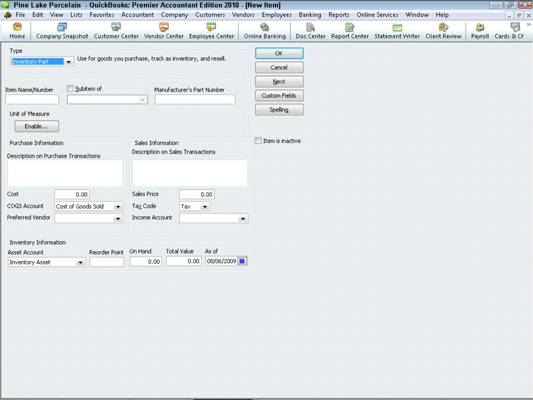Image resolution: width=533 pixels, height=400 pixels.
Task: Click the As of date calendar icon
Action: 242,261
